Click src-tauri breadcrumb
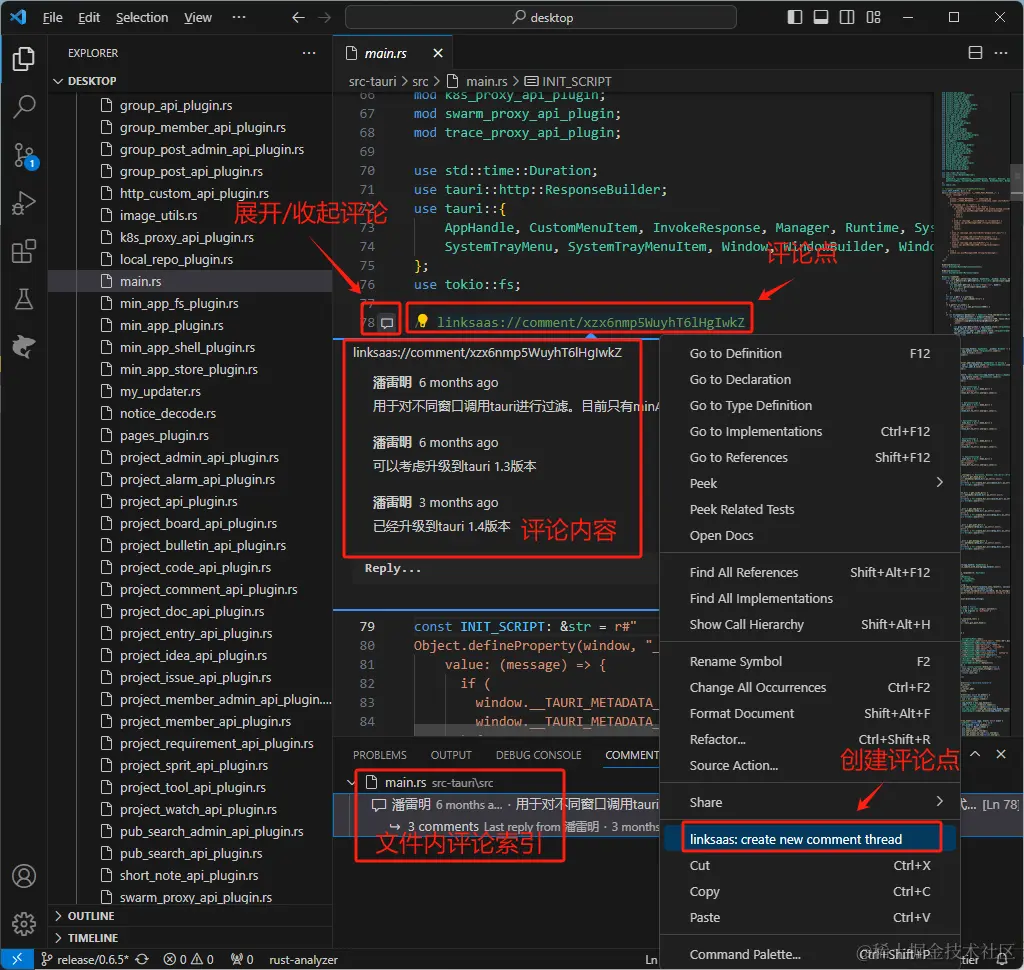The image size is (1024, 970). 372,82
